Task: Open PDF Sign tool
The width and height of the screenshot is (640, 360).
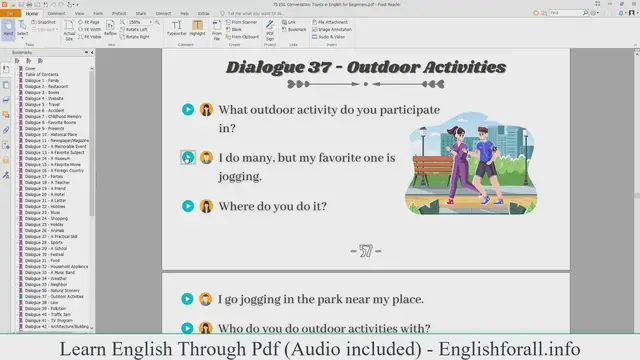Action: coord(270,30)
